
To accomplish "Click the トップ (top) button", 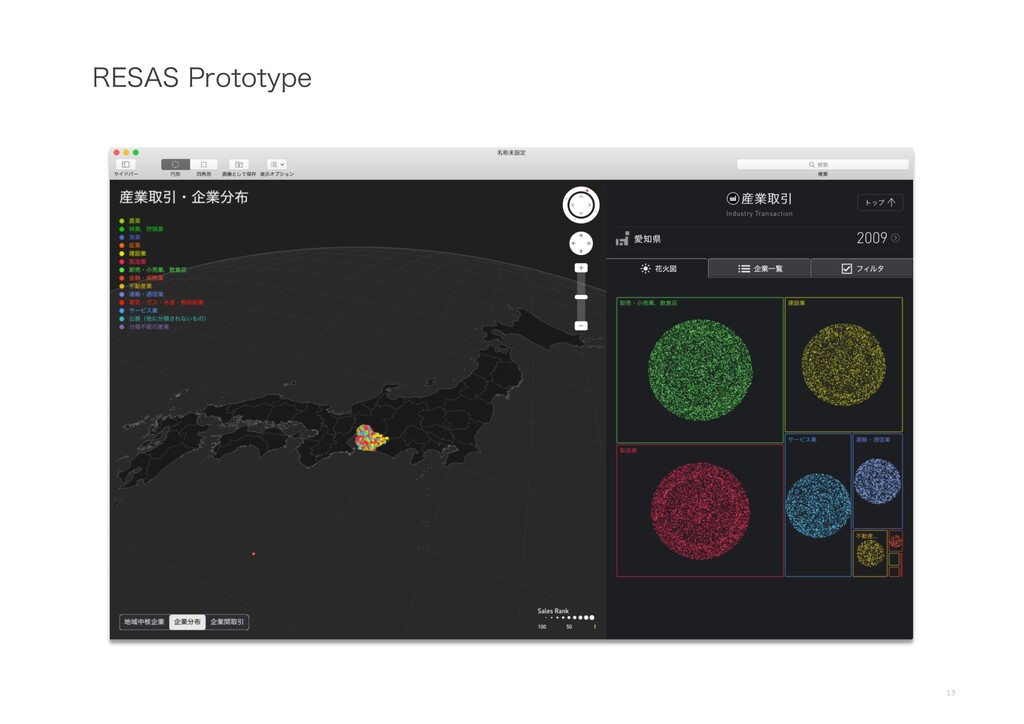I will tap(880, 202).
